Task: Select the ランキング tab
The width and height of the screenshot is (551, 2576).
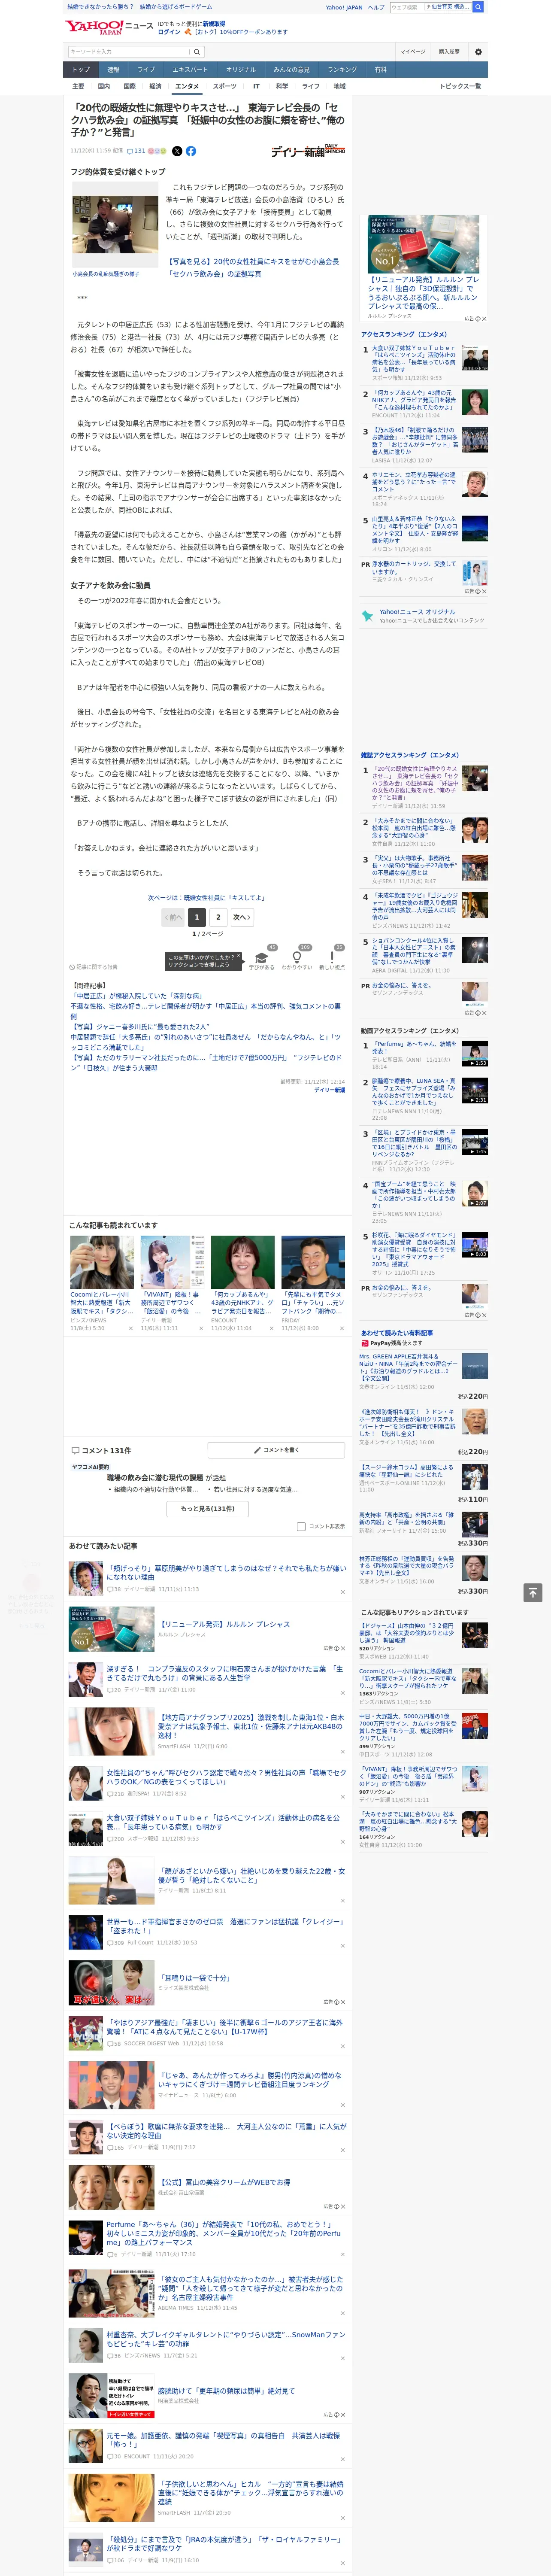Action: tap(342, 70)
